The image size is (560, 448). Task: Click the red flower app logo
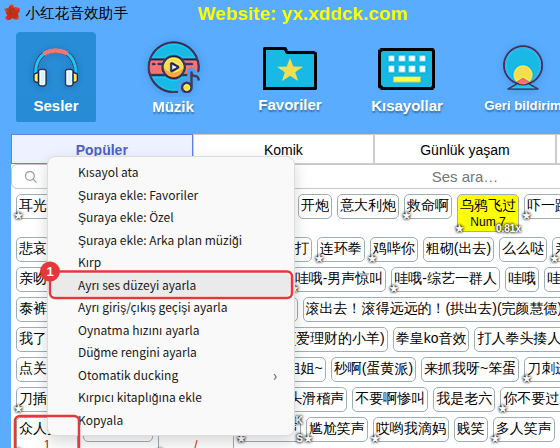pos(12,13)
